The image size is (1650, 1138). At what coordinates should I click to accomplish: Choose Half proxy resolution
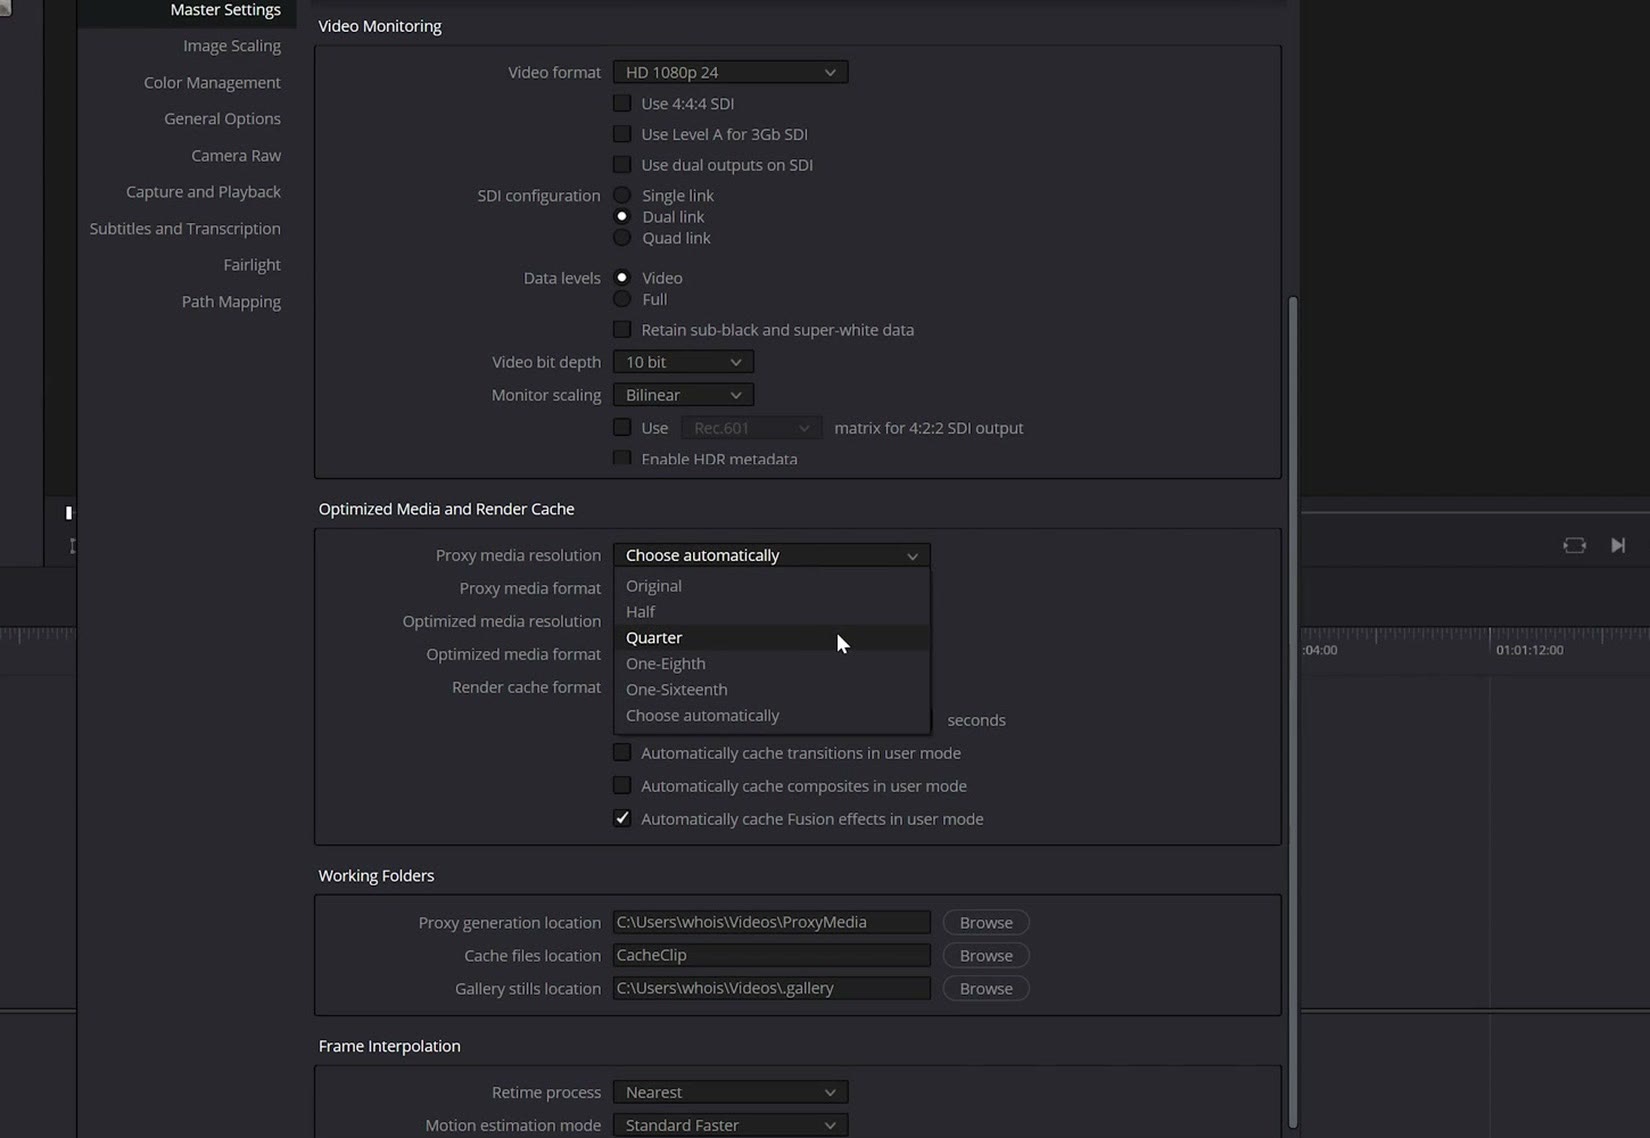click(x=771, y=612)
